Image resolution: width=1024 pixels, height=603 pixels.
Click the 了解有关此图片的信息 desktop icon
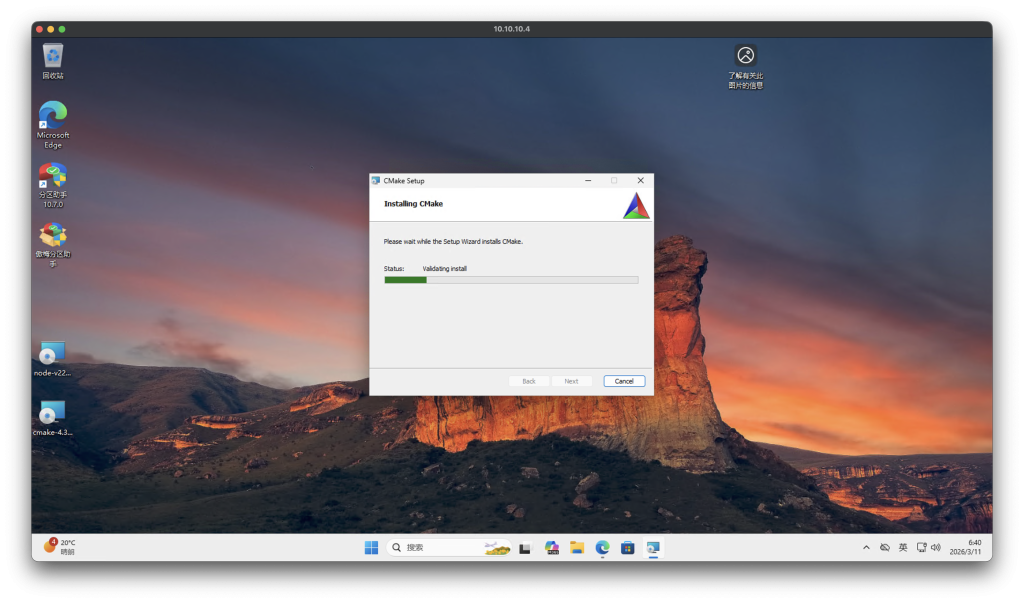click(745, 57)
